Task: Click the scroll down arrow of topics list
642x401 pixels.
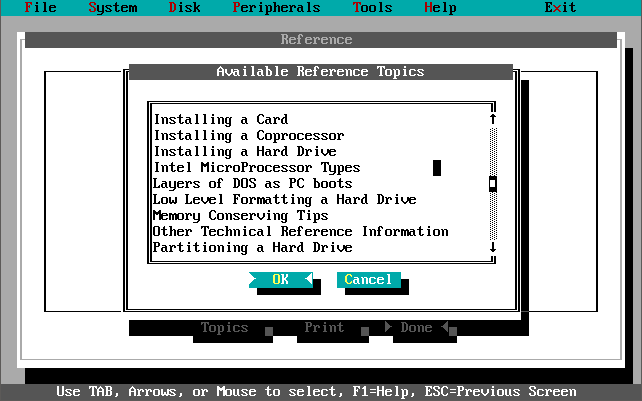Action: pyautogui.click(x=493, y=247)
